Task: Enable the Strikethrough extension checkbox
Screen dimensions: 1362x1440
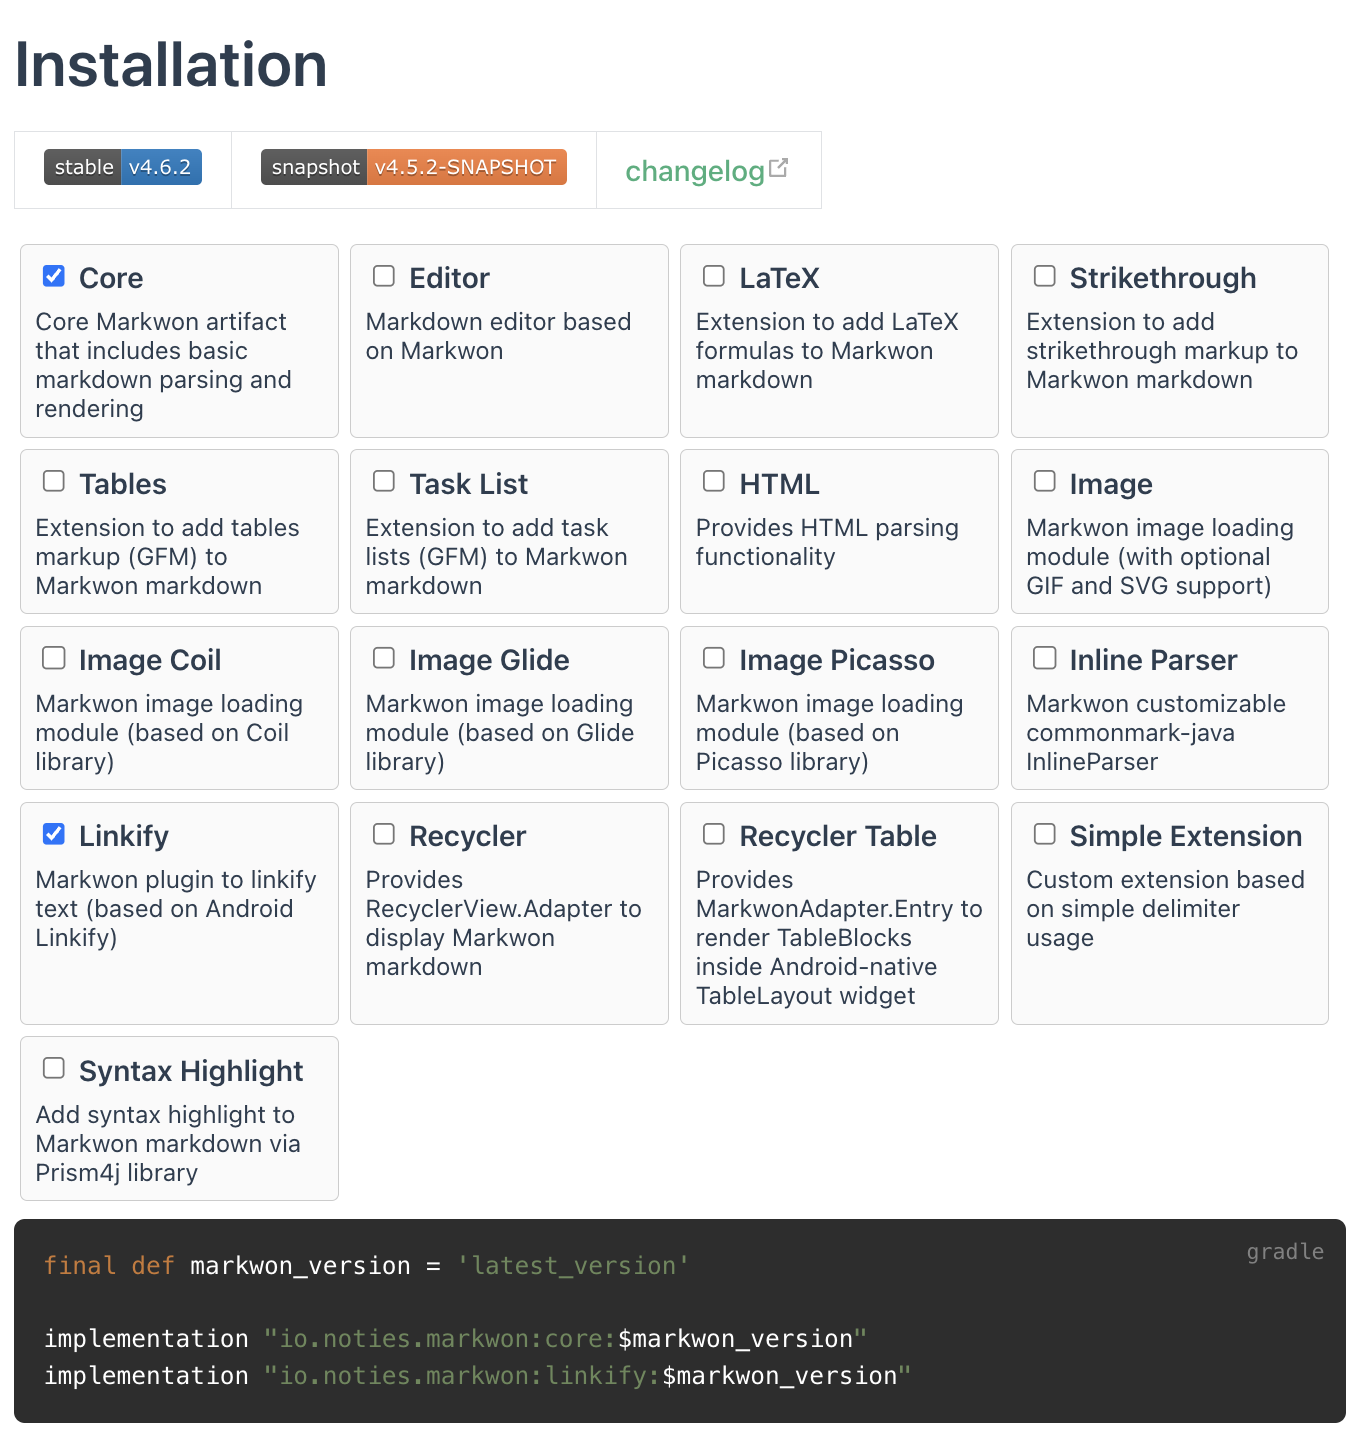Action: click(x=1045, y=276)
